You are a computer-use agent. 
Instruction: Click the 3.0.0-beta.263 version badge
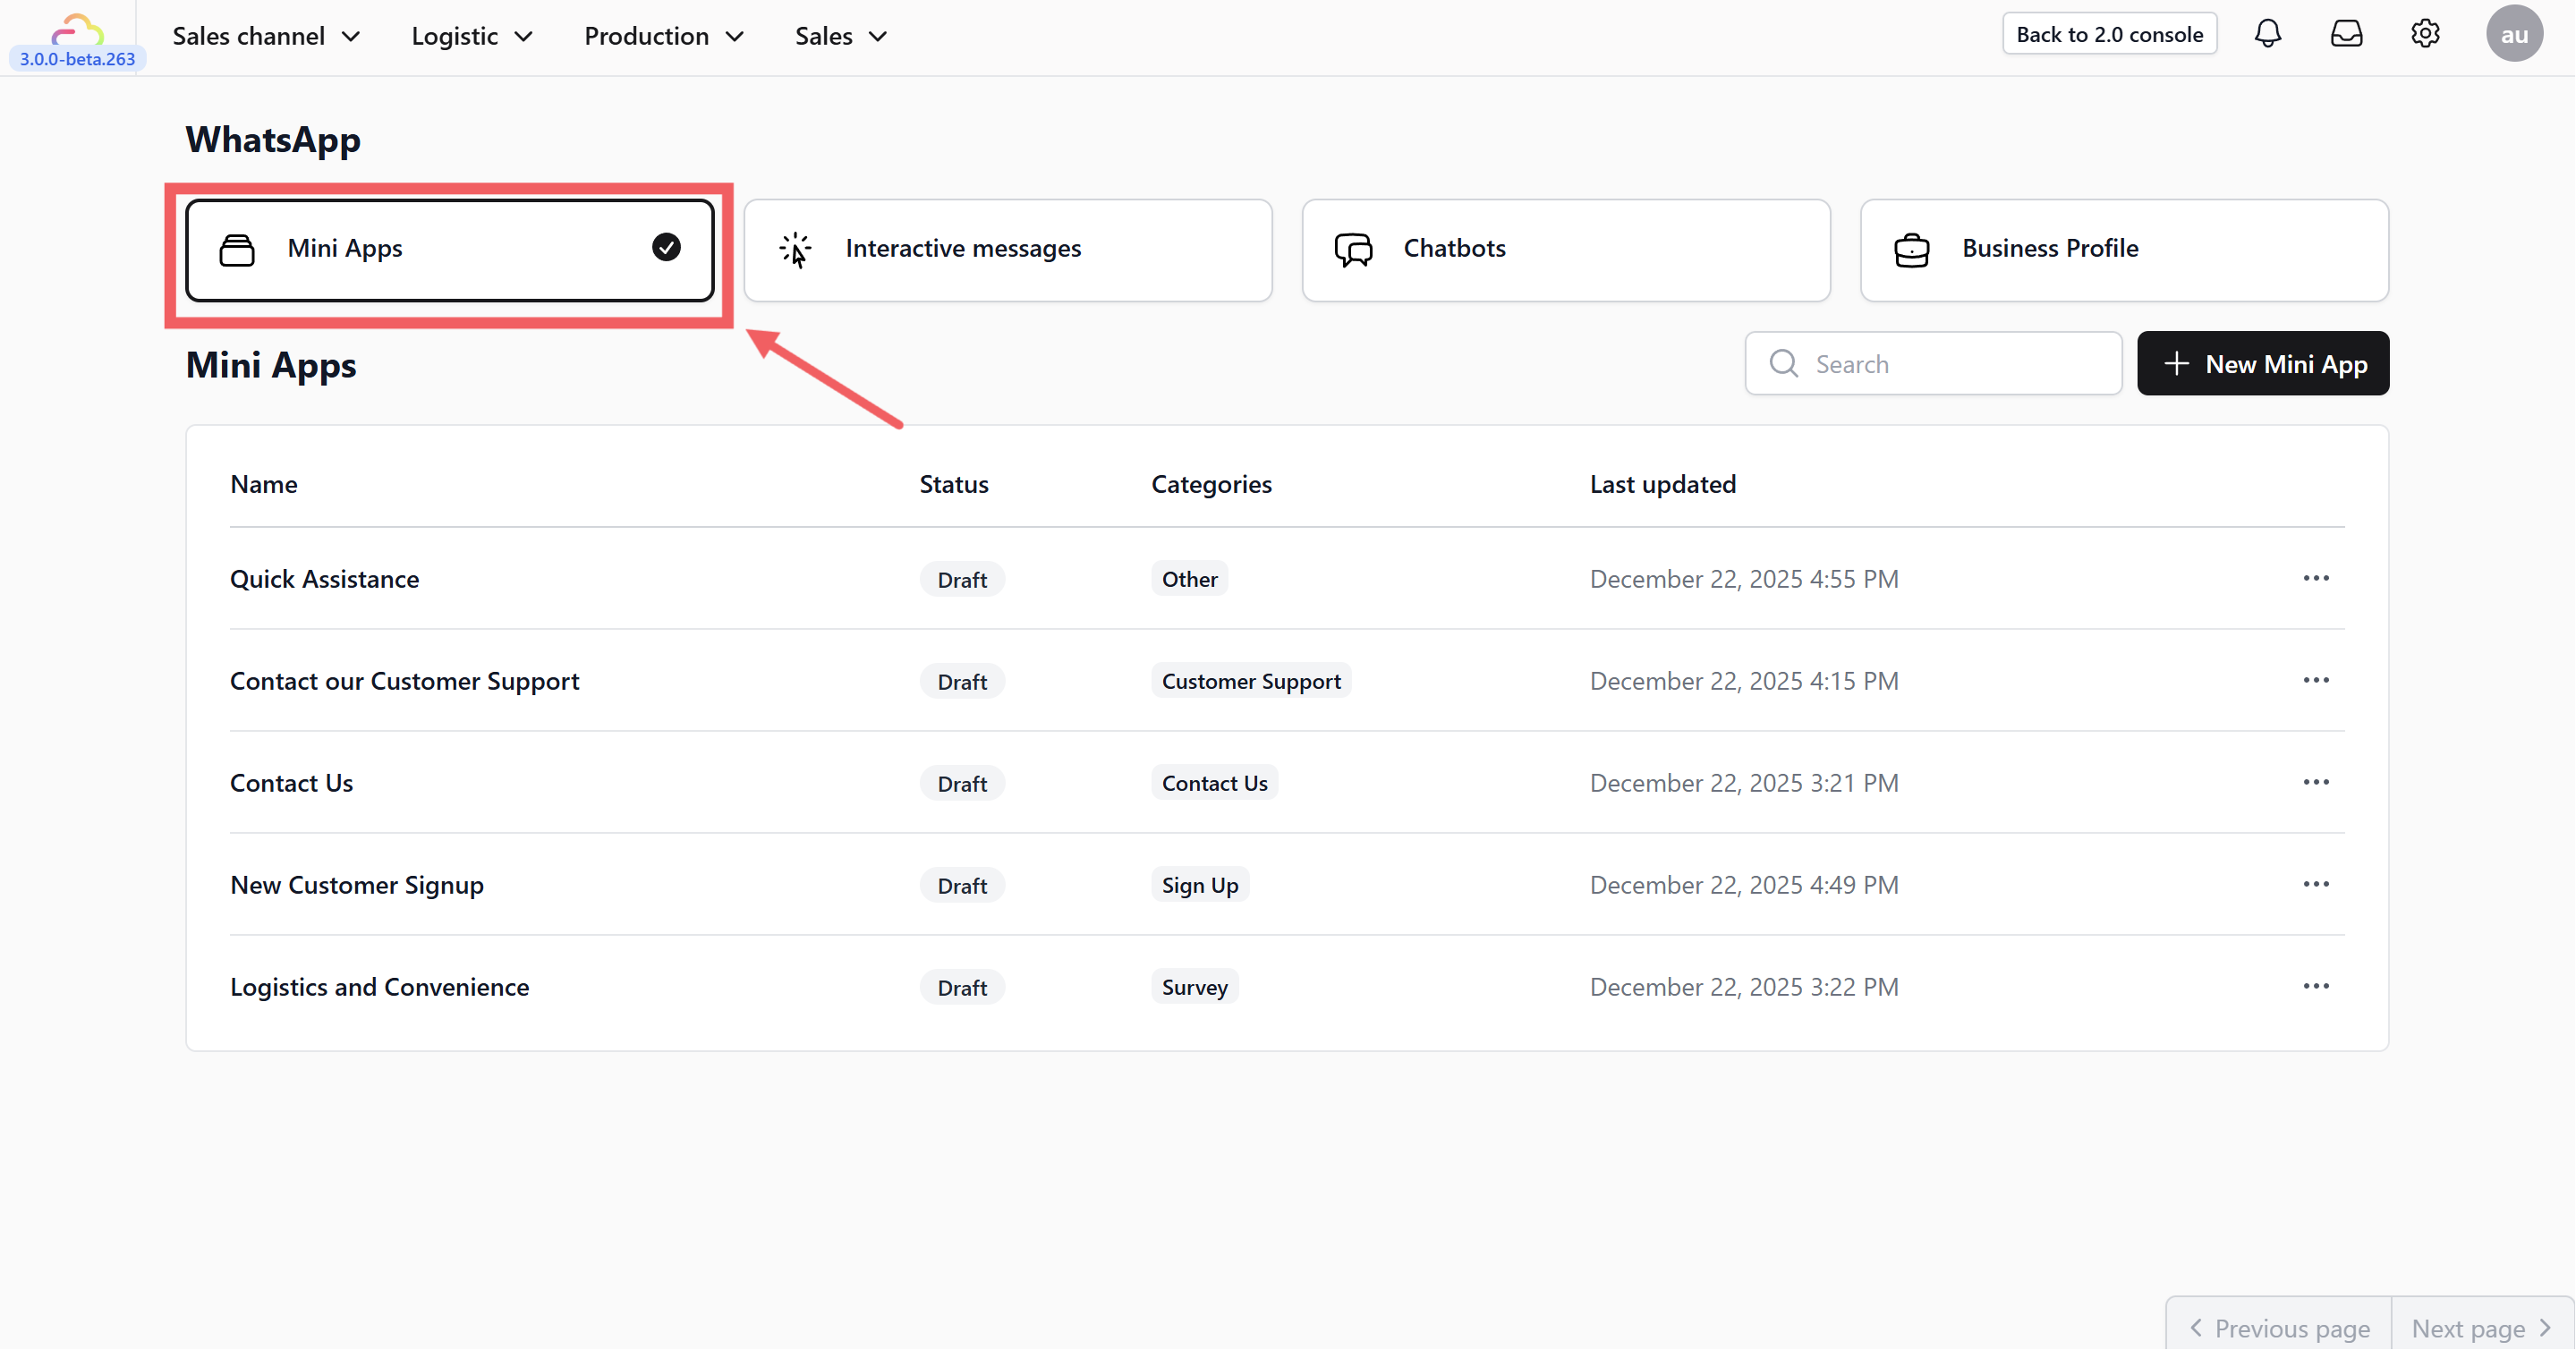click(x=77, y=59)
